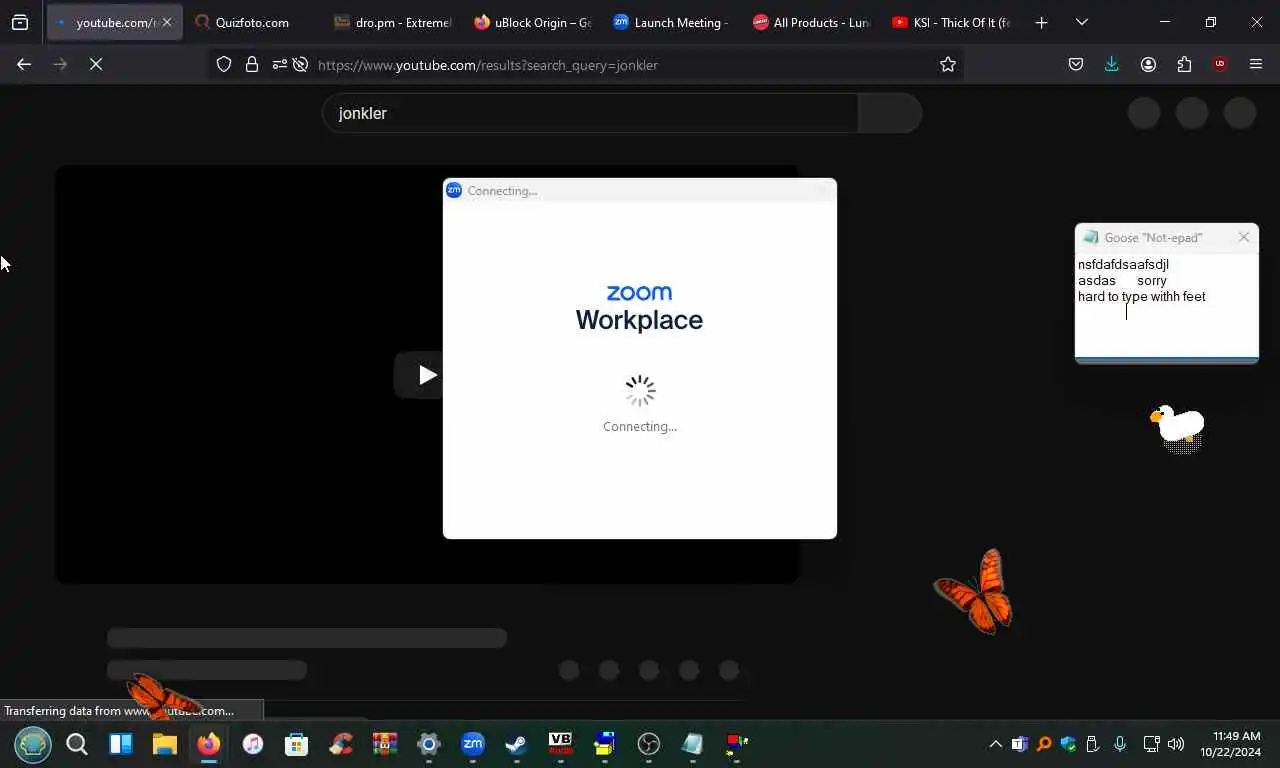Open uBlock Origin toolbar popup
This screenshot has width=1280, height=768.
pyautogui.click(x=1220, y=64)
